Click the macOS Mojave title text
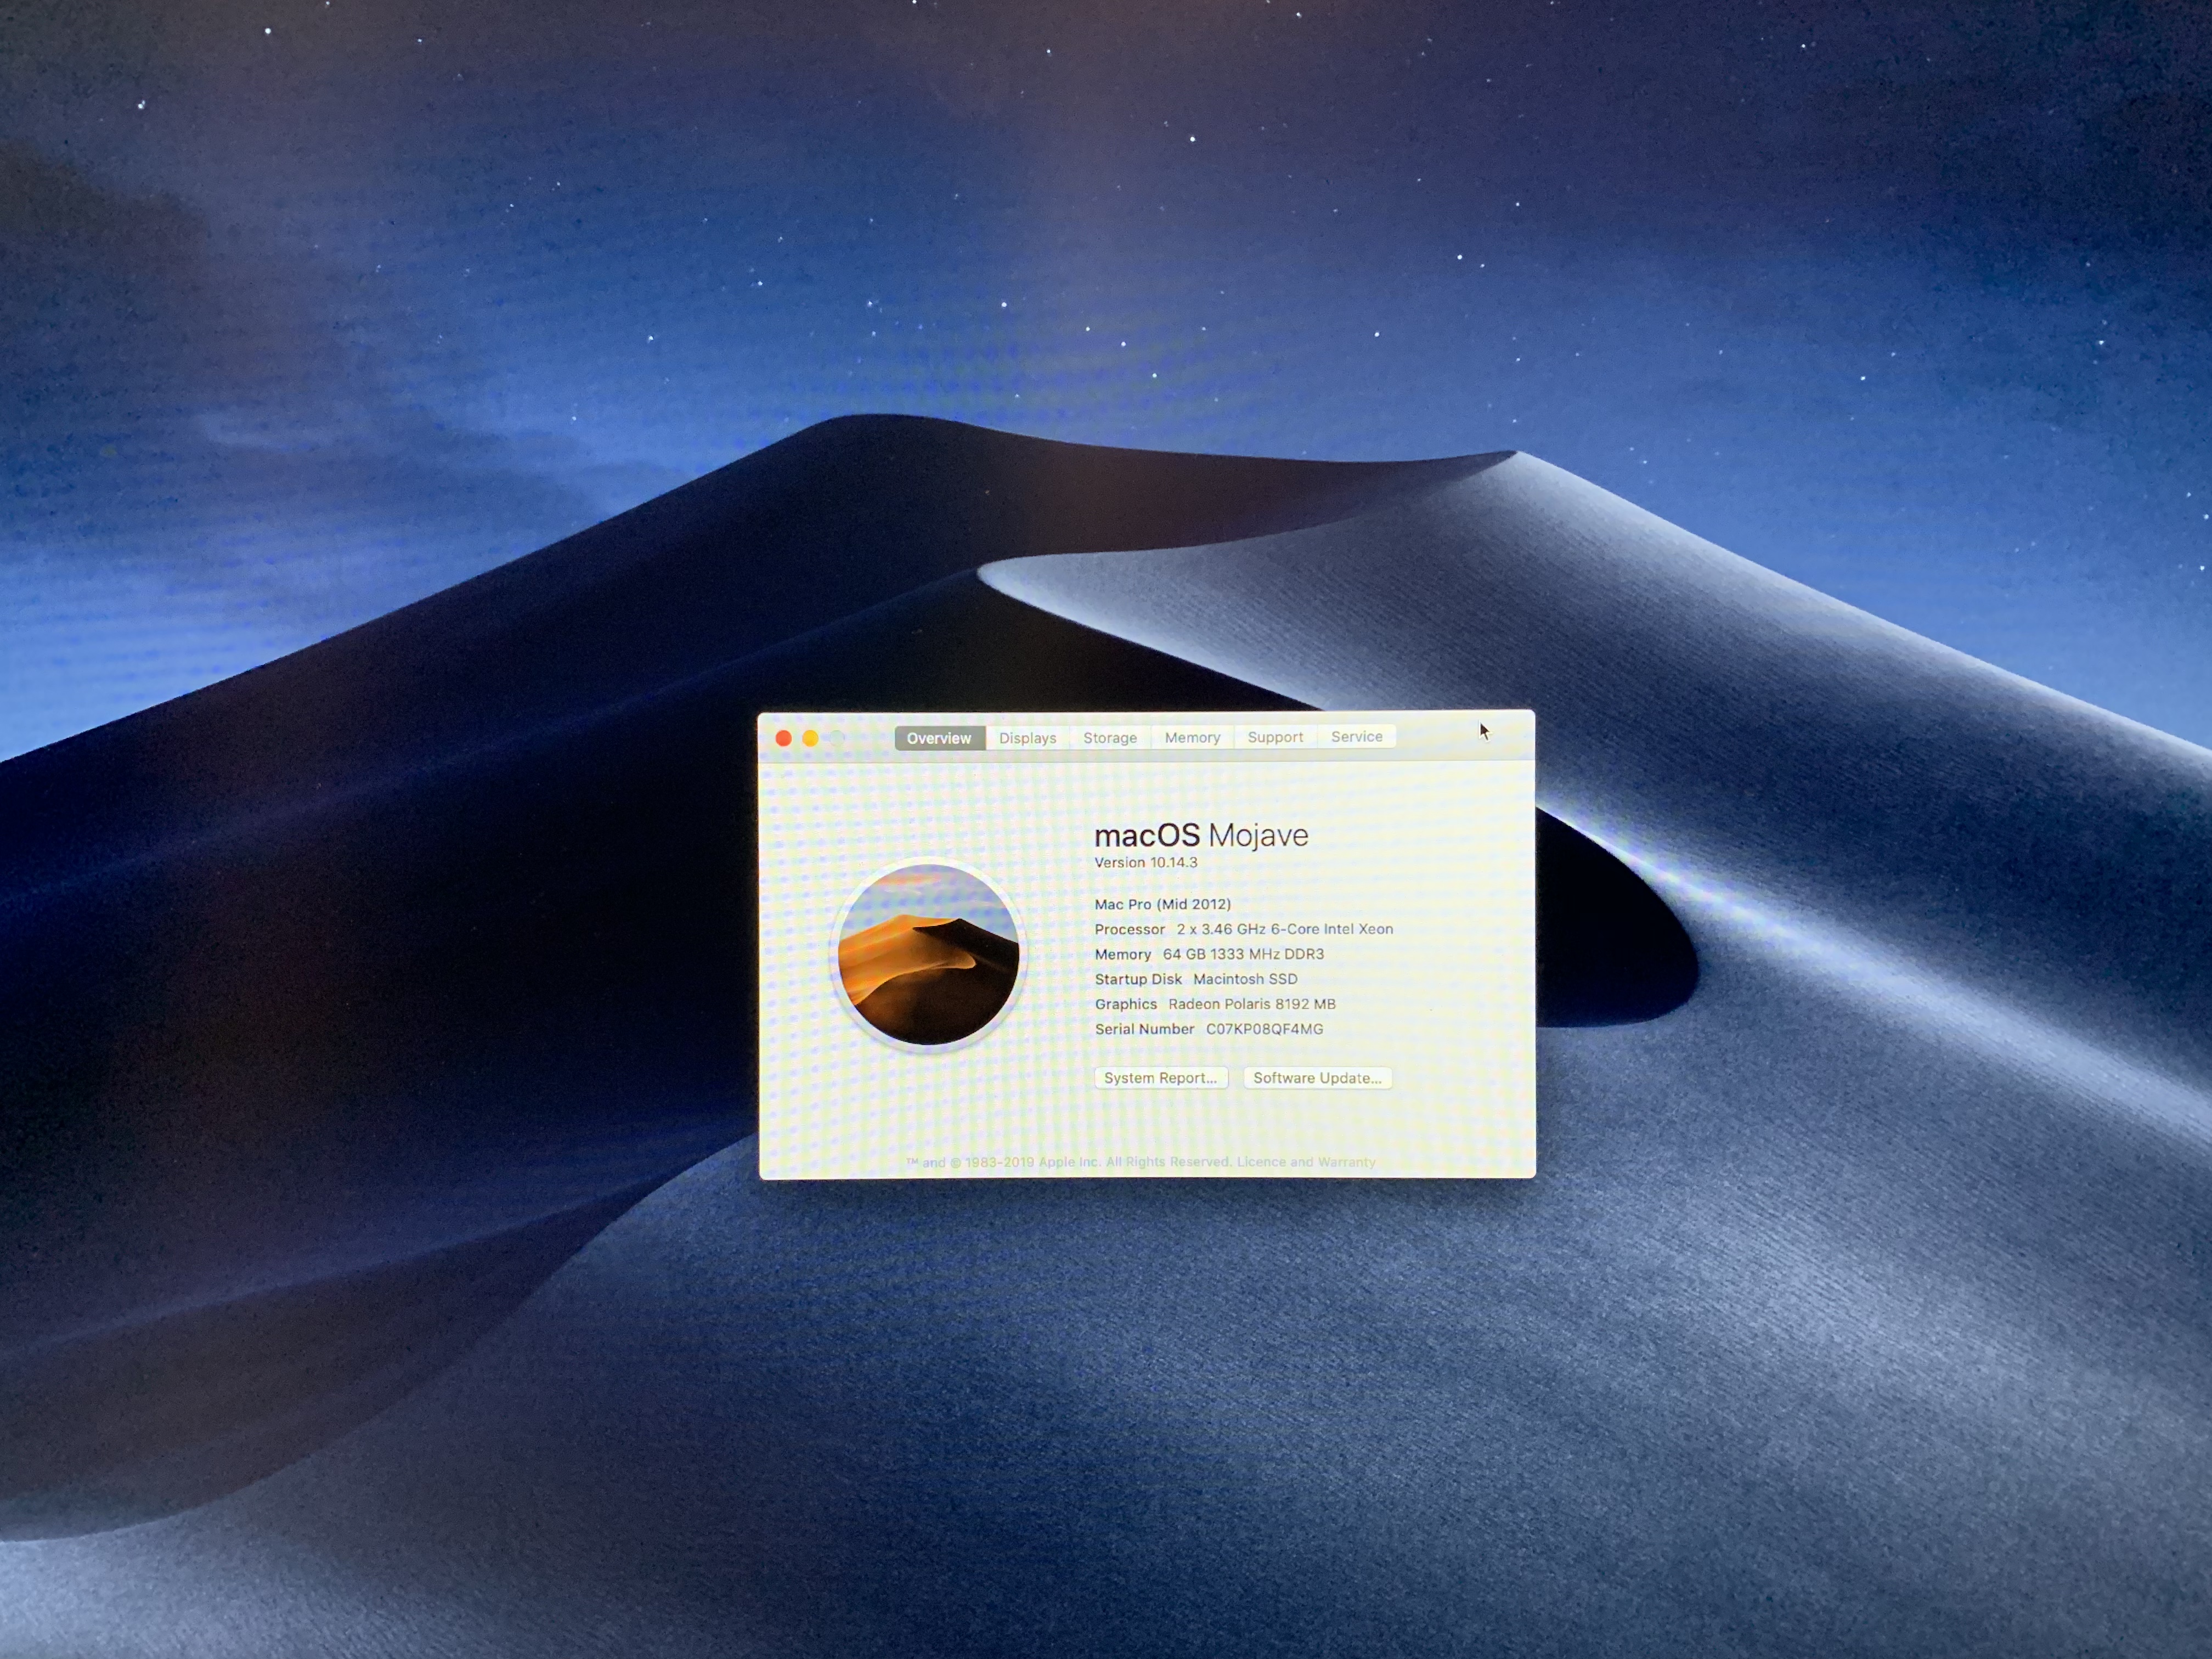The height and width of the screenshot is (1659, 2212). pos(1201,835)
